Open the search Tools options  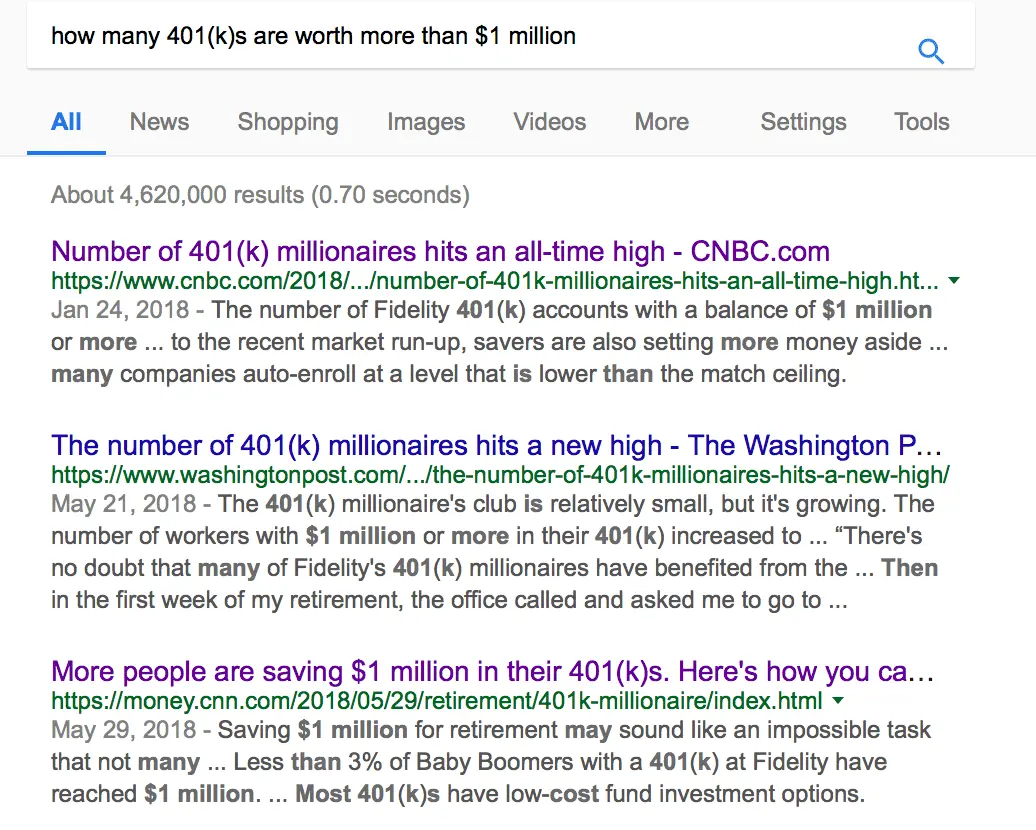pyautogui.click(x=920, y=121)
